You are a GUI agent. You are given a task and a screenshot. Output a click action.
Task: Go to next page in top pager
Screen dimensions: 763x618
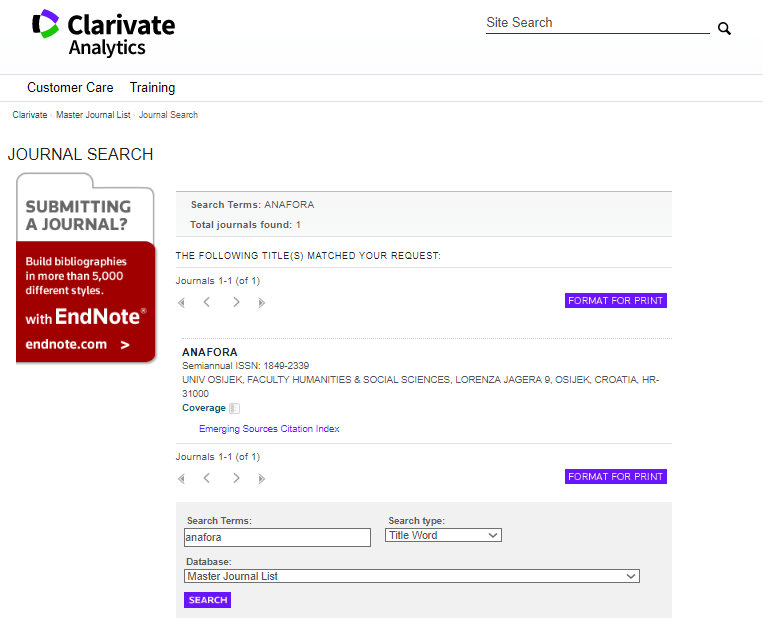pos(236,302)
